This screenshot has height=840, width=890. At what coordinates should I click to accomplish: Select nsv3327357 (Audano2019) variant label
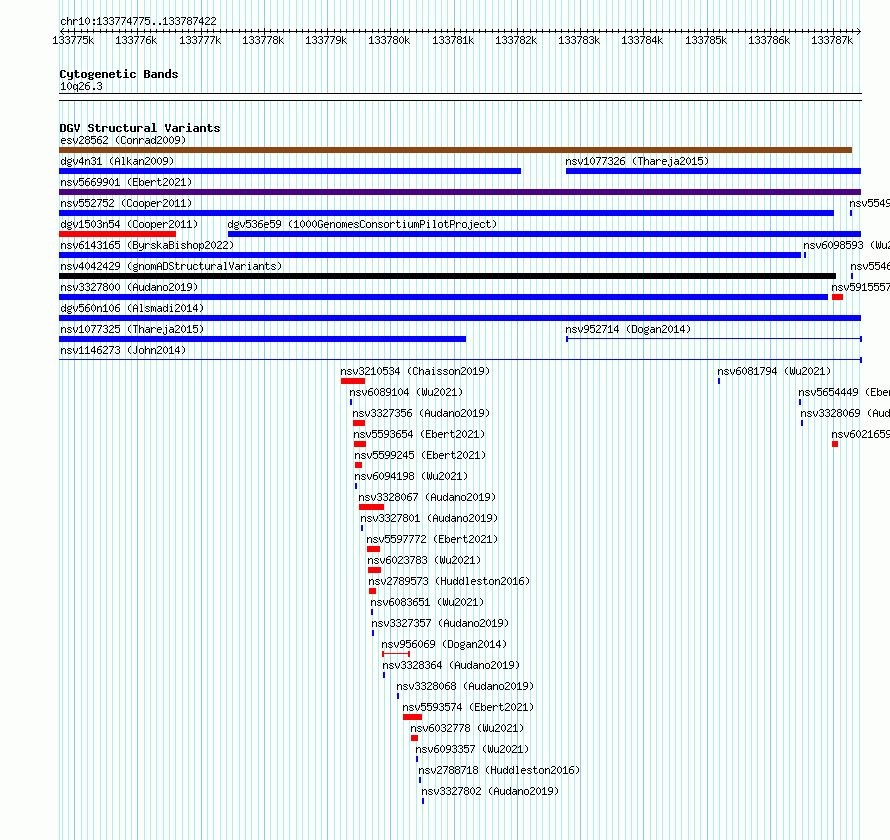pos(440,623)
